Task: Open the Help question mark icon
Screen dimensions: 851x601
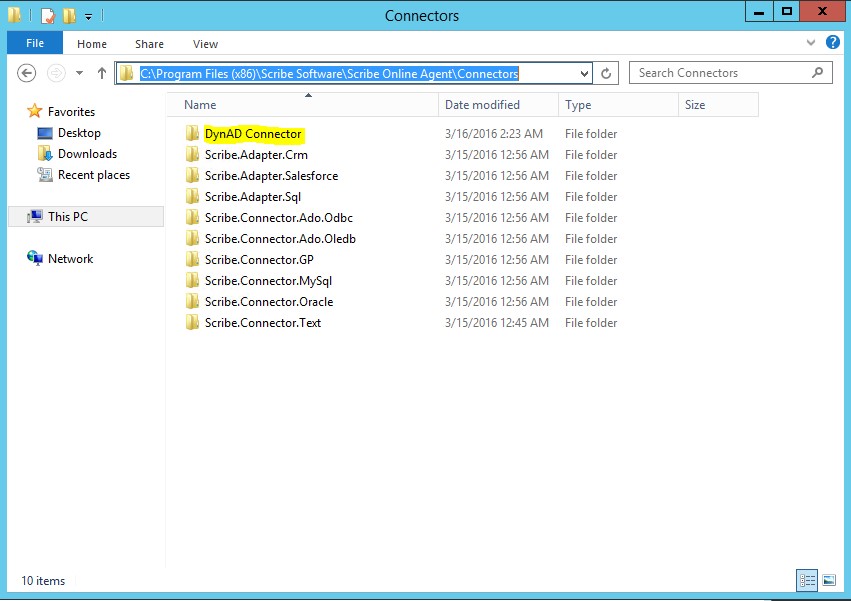Action: click(x=833, y=42)
